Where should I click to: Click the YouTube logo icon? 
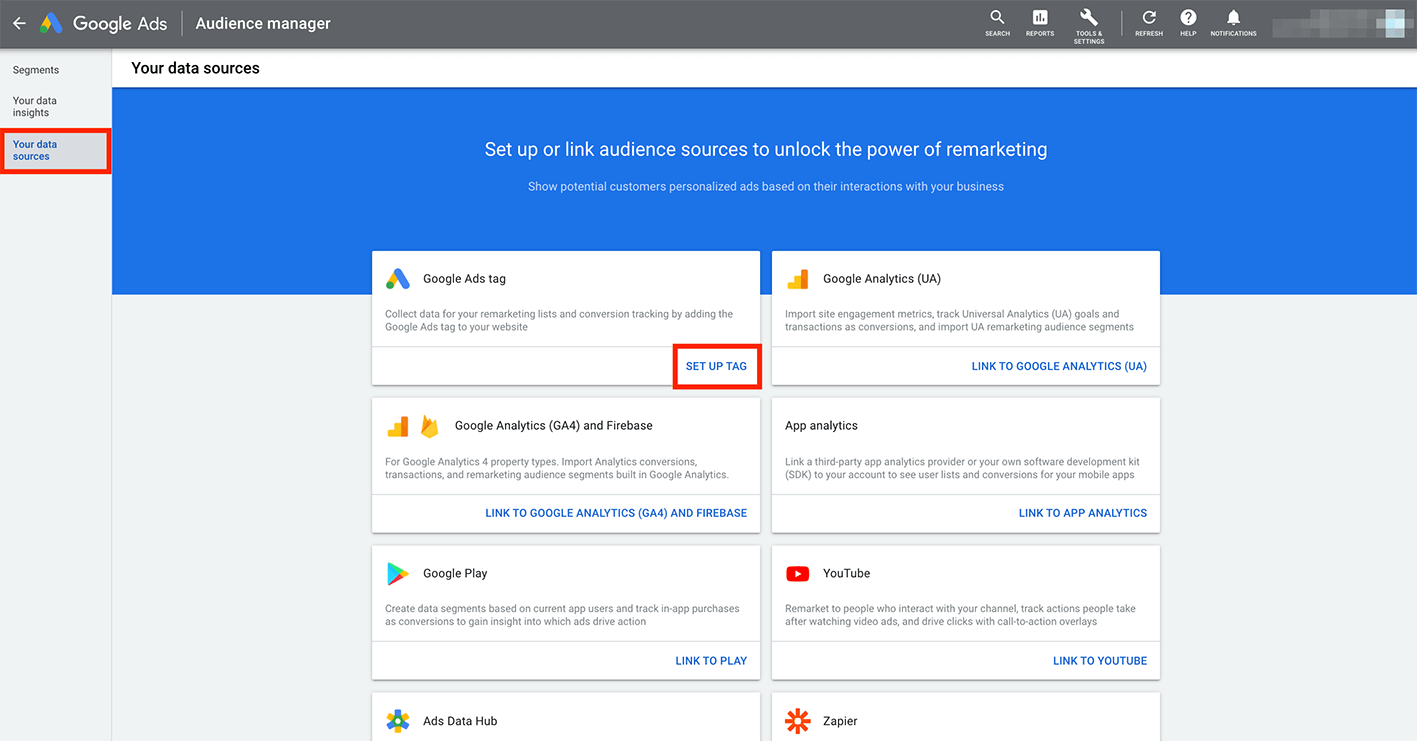(798, 573)
